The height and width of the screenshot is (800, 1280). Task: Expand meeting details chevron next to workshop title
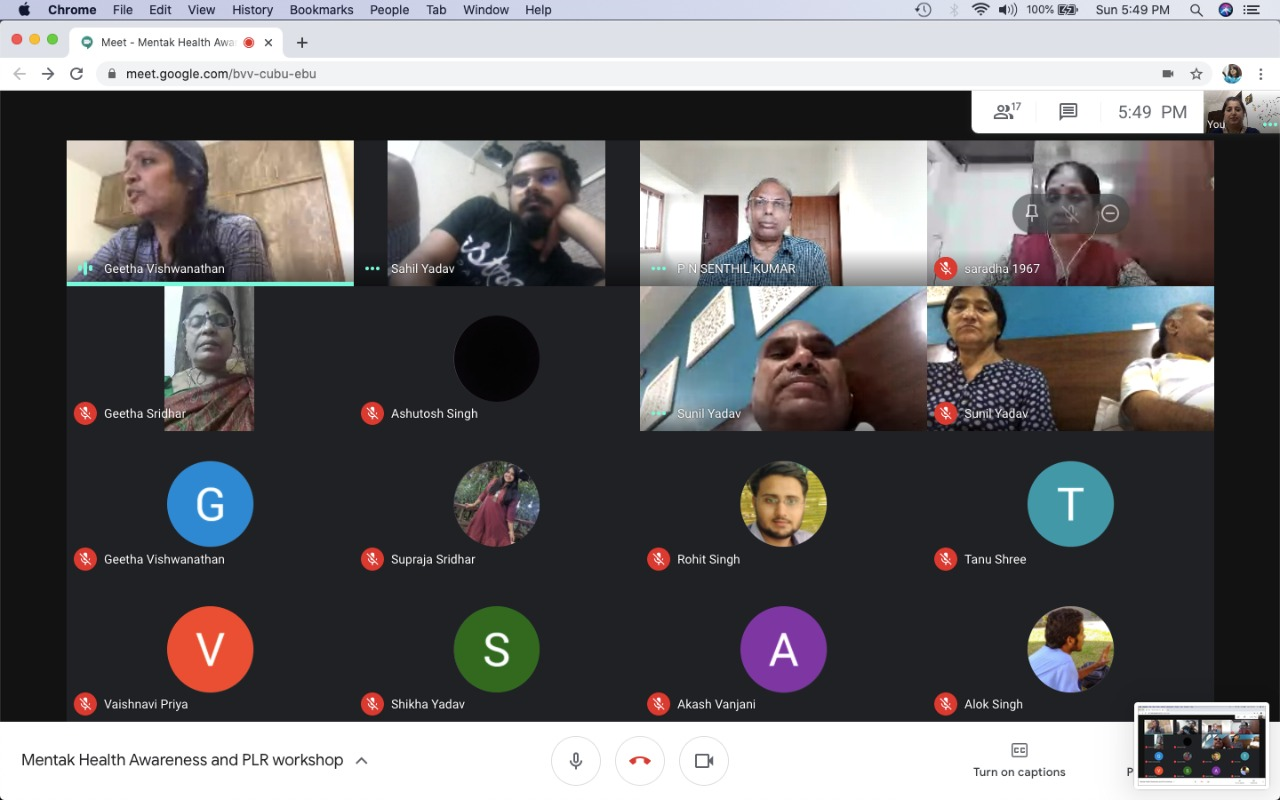362,761
